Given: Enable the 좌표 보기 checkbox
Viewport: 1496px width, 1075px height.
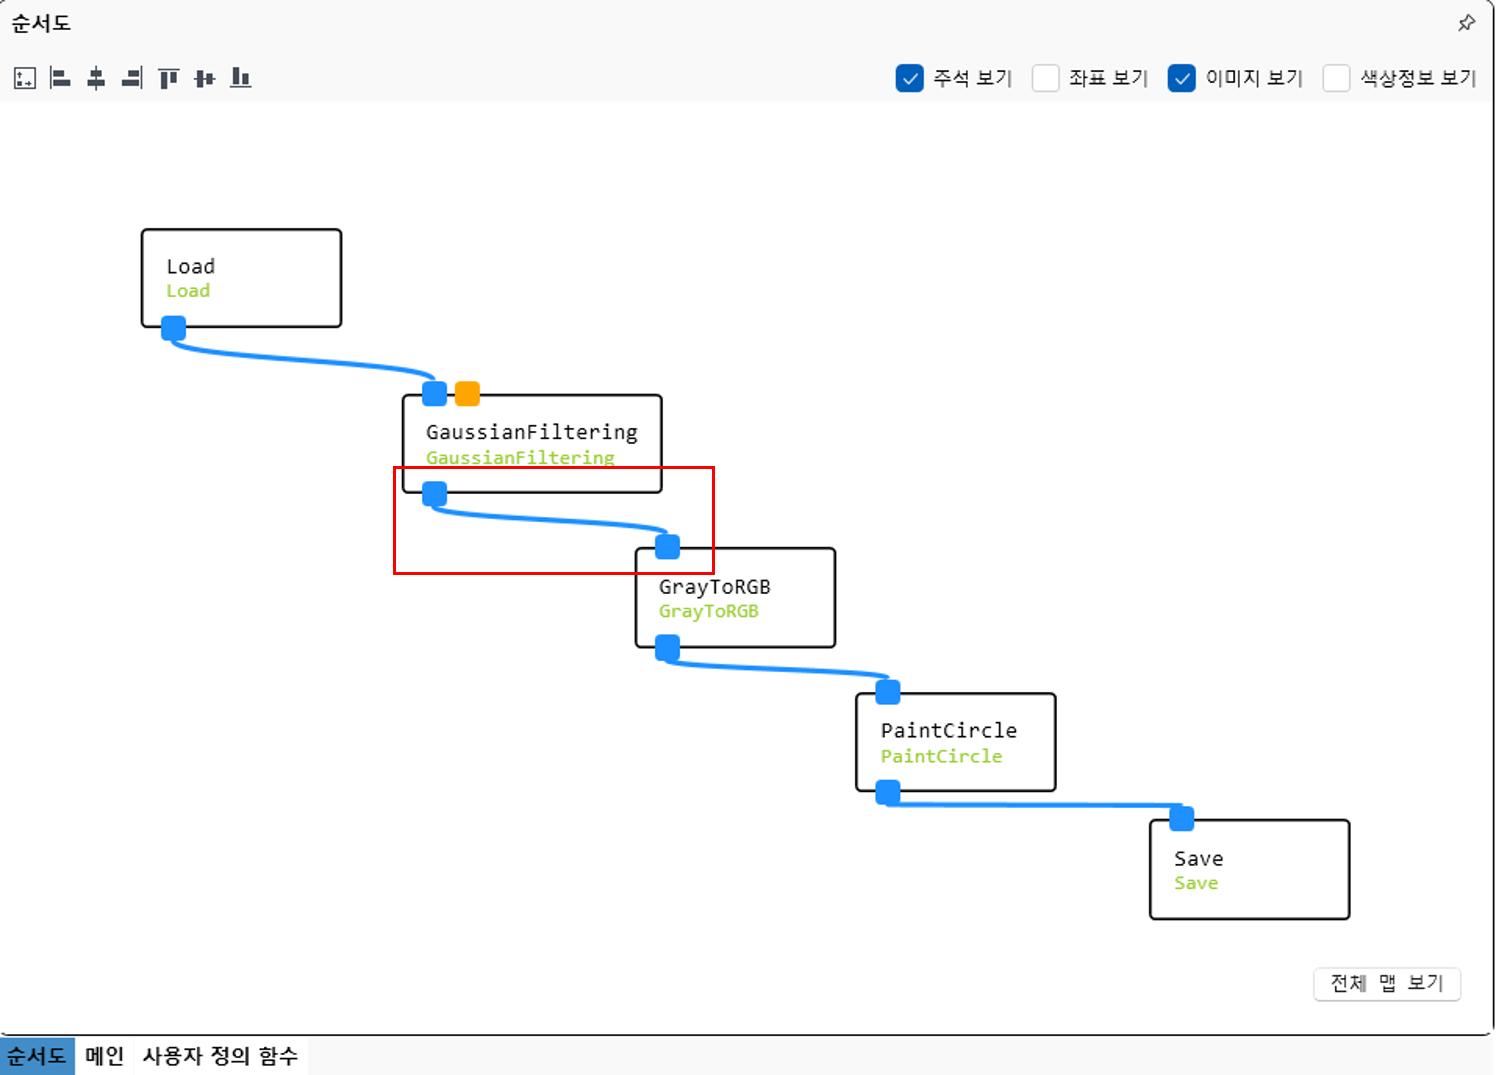Looking at the screenshot, I should 1045,78.
